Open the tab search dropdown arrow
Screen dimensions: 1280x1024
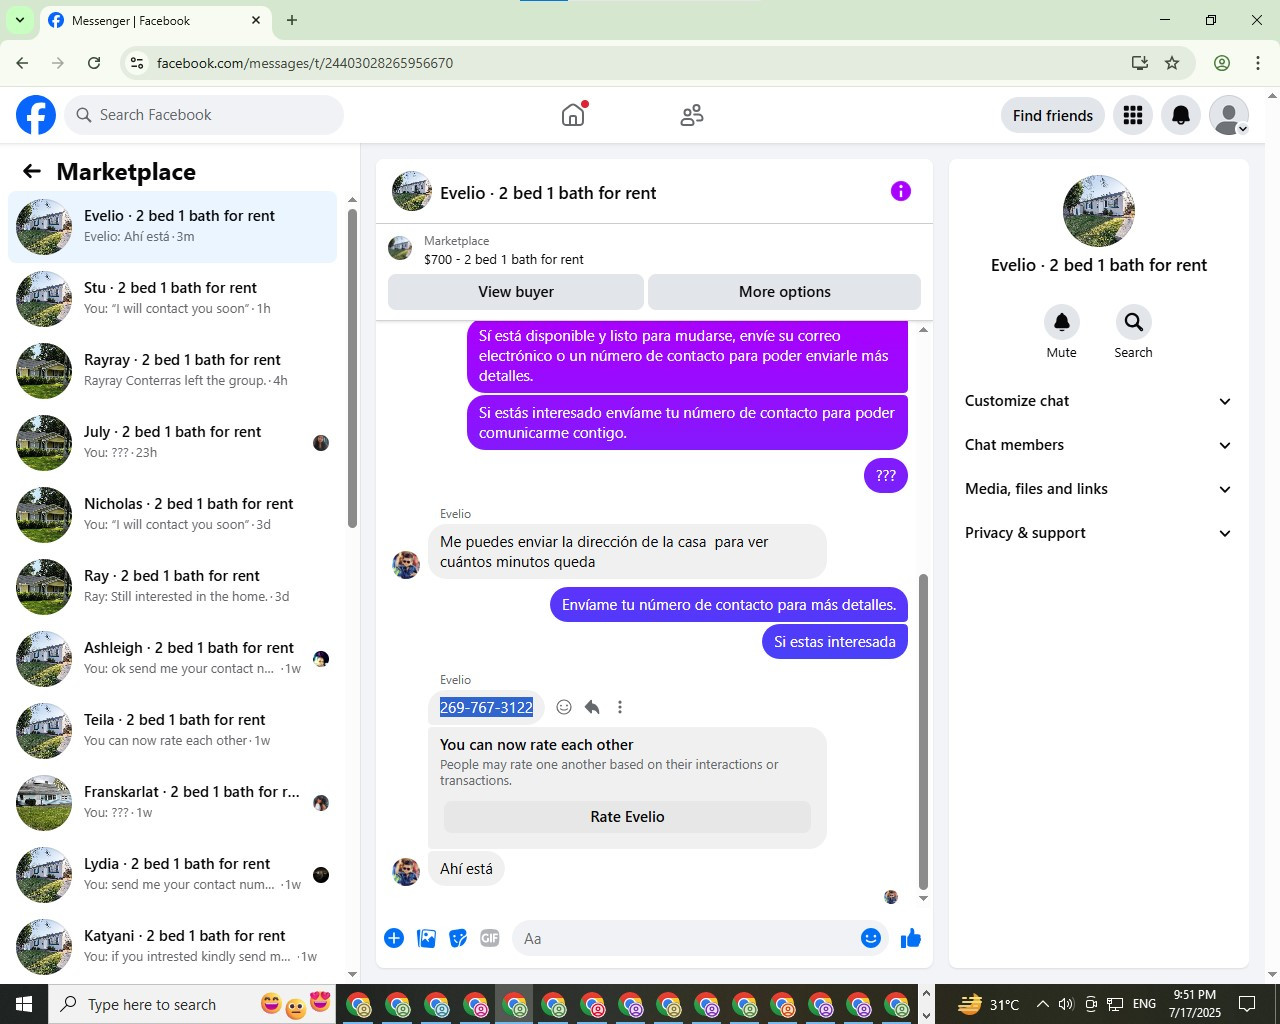[19, 20]
